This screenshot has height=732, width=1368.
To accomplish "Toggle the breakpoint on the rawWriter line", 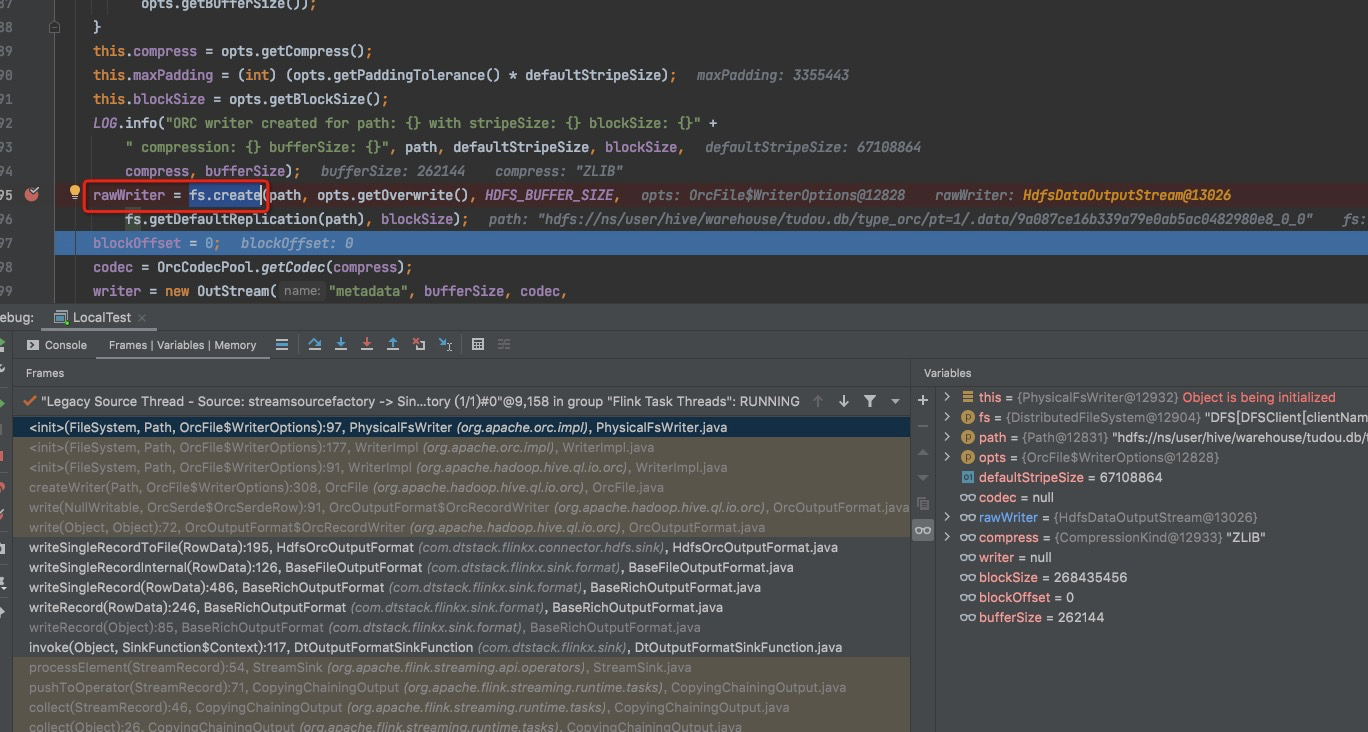I will pyautogui.click(x=31, y=195).
